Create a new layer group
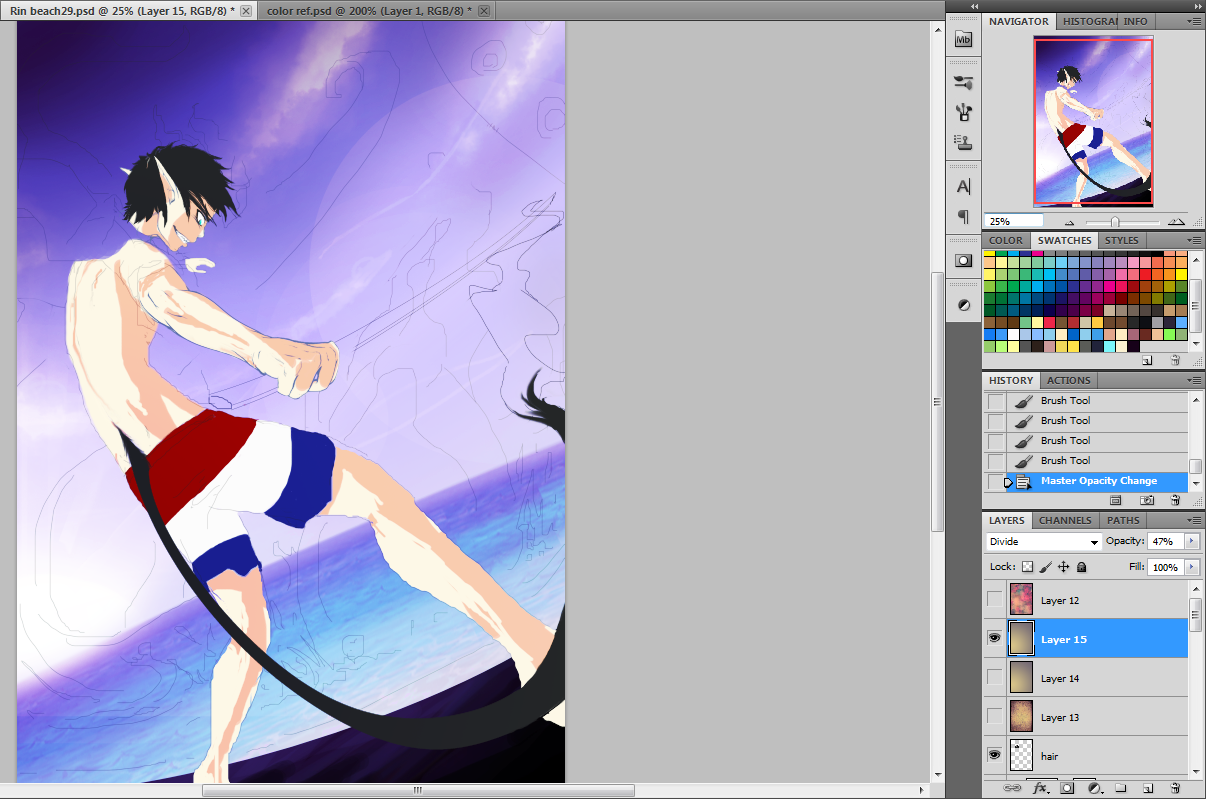Viewport: 1206px width, 799px height. click(x=1121, y=788)
